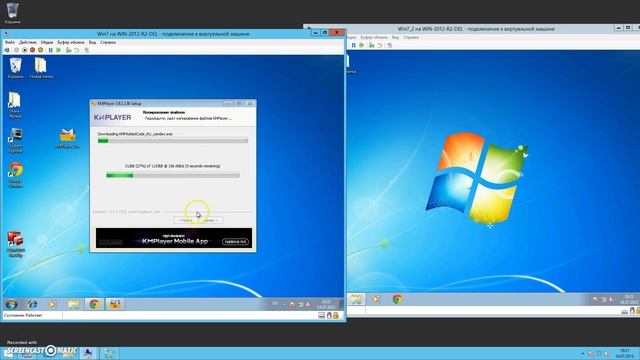Click keyboard icon in Win7 window status bar
The width and height of the screenshot is (640, 360).
pyautogui.click(x=322, y=316)
